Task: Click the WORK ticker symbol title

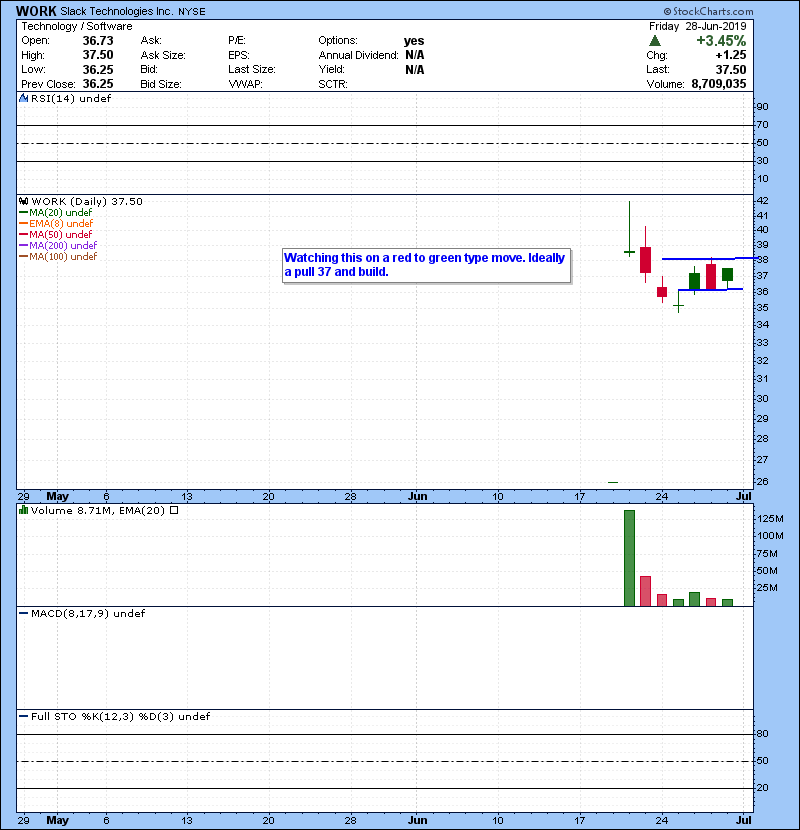Action: tap(36, 11)
